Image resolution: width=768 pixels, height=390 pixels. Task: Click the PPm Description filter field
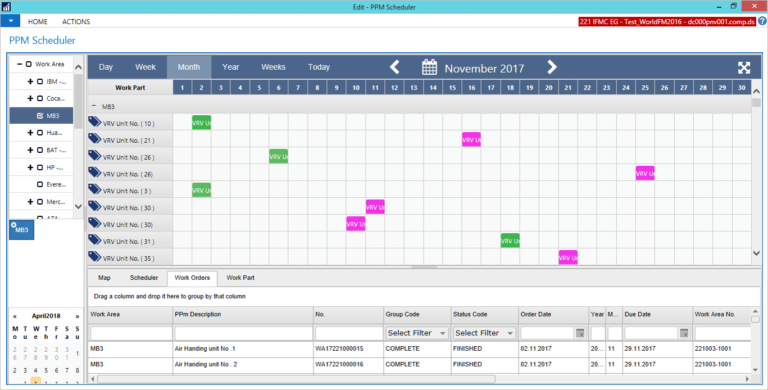pos(243,333)
